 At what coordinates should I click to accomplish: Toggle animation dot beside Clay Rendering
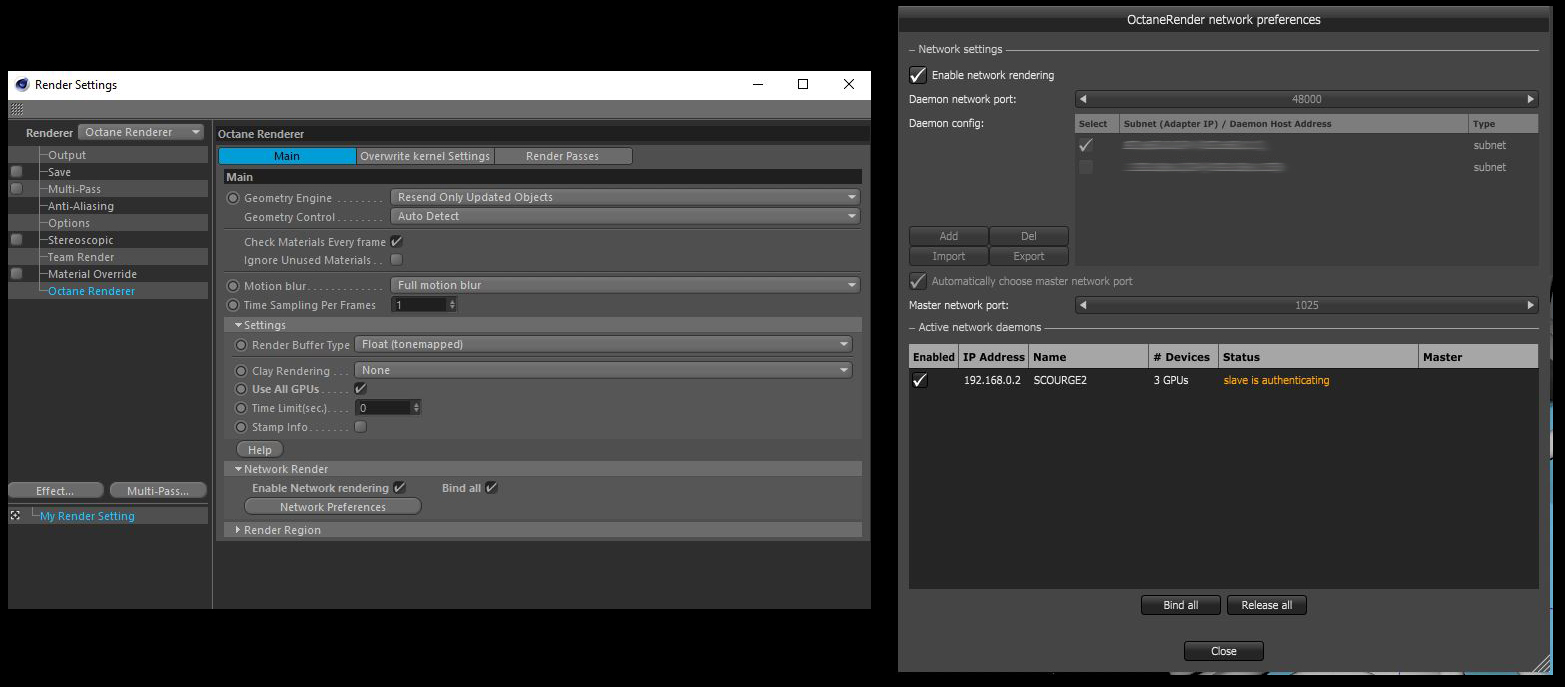[x=241, y=371]
